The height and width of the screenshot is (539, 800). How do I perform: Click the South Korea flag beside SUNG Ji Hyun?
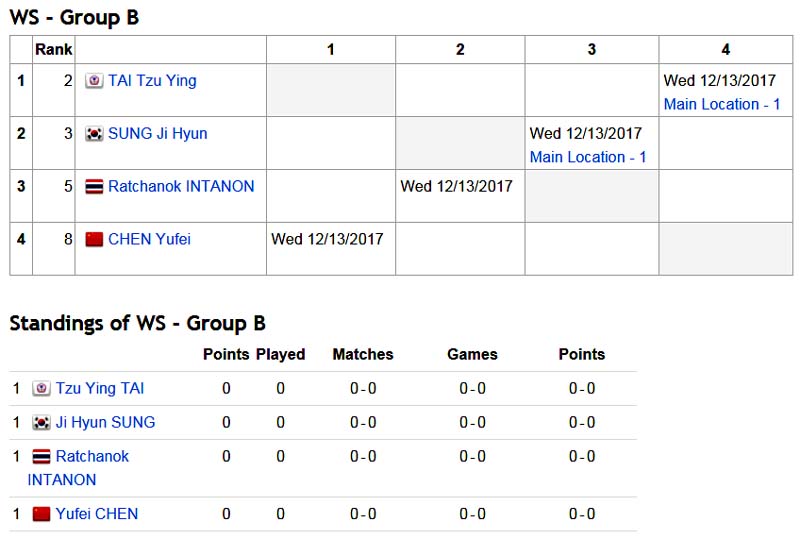pyautogui.click(x=94, y=134)
